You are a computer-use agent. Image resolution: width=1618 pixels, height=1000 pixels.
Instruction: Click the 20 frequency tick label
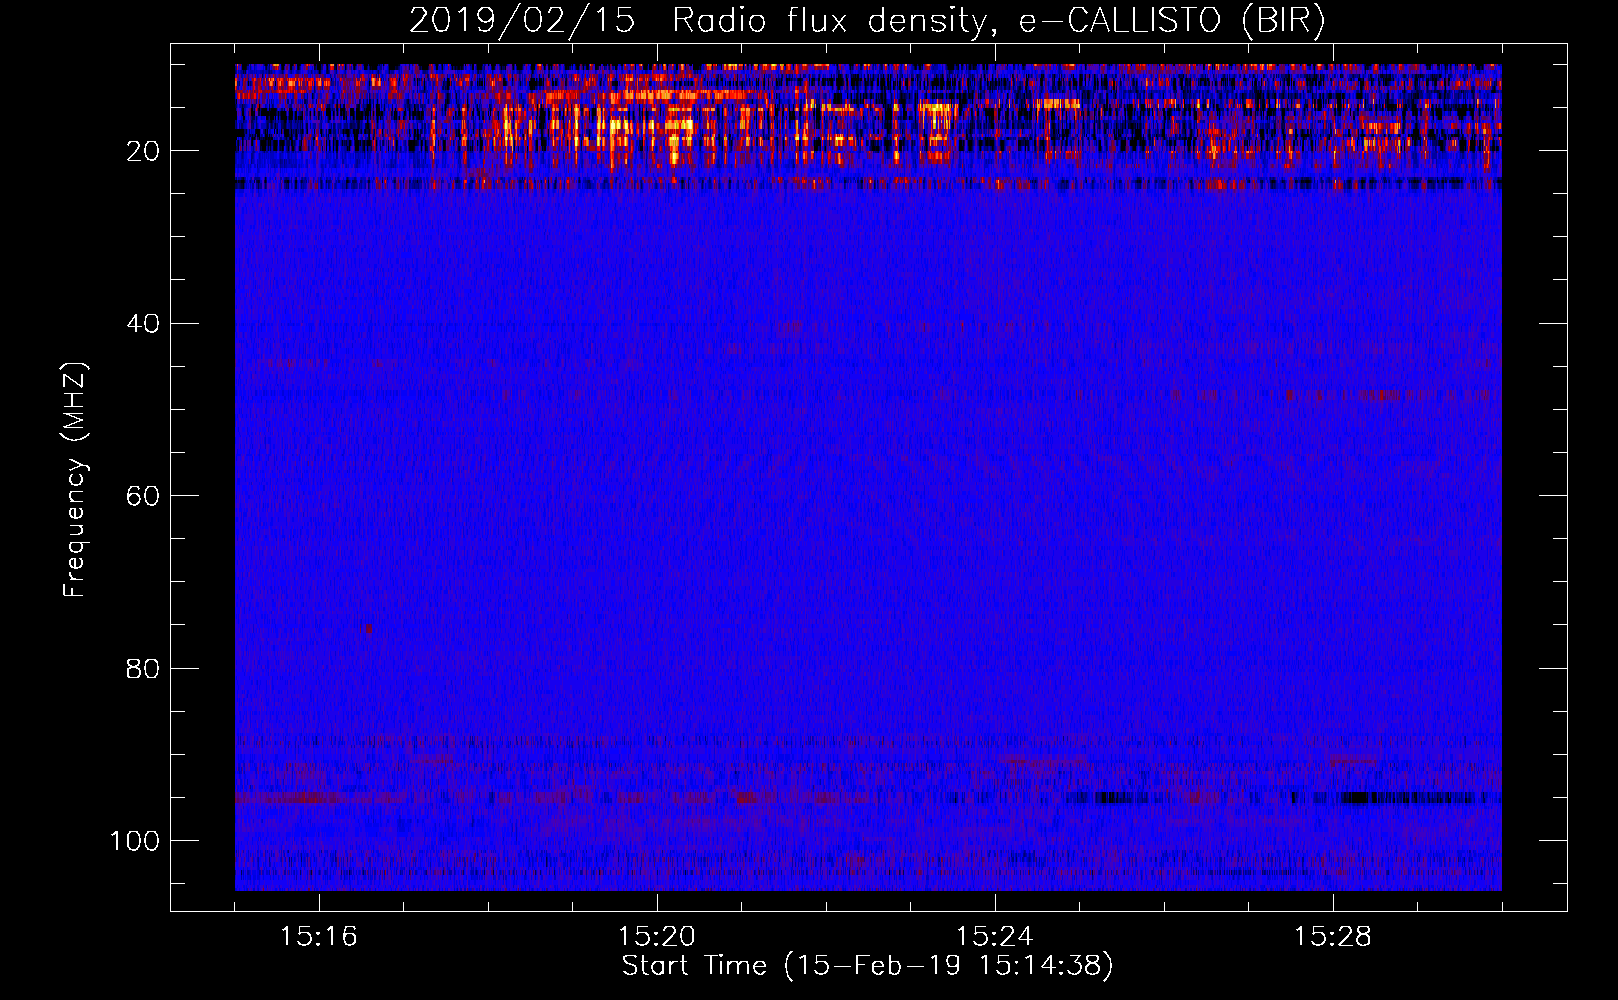click(x=143, y=151)
